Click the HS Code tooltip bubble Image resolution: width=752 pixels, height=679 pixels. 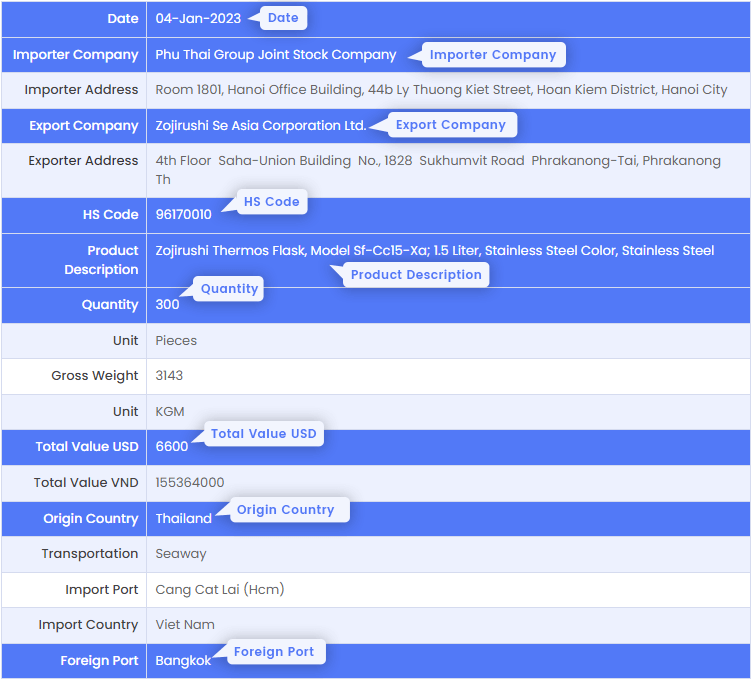[272, 201]
